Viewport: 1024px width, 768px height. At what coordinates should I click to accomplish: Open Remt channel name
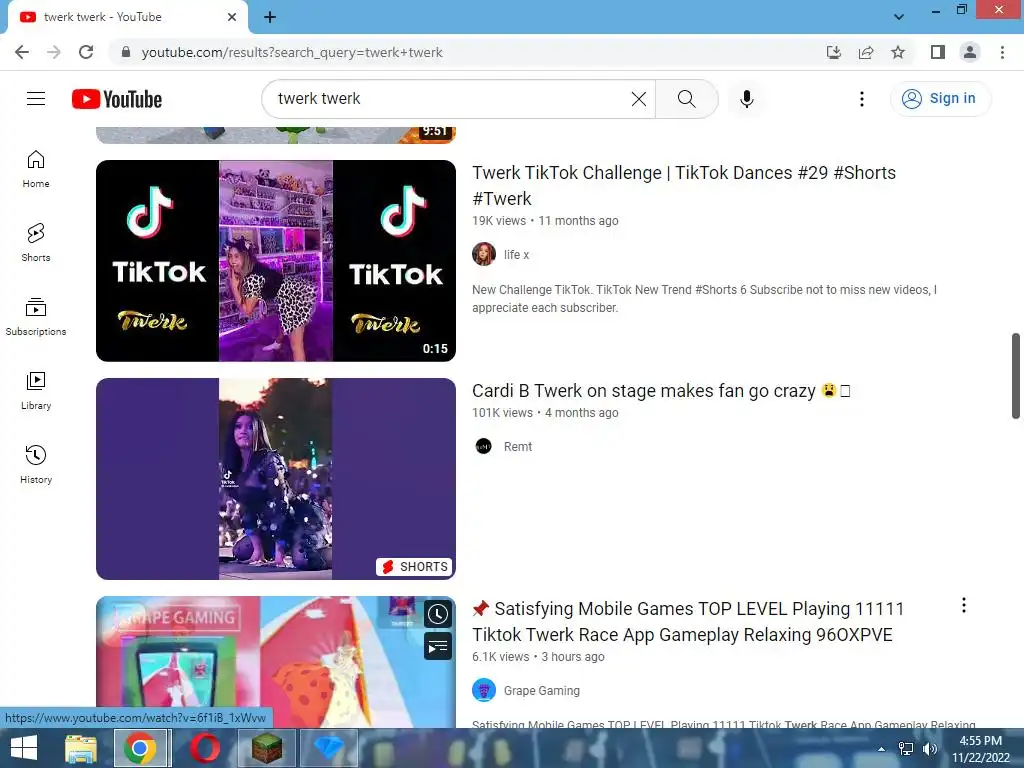[518, 447]
